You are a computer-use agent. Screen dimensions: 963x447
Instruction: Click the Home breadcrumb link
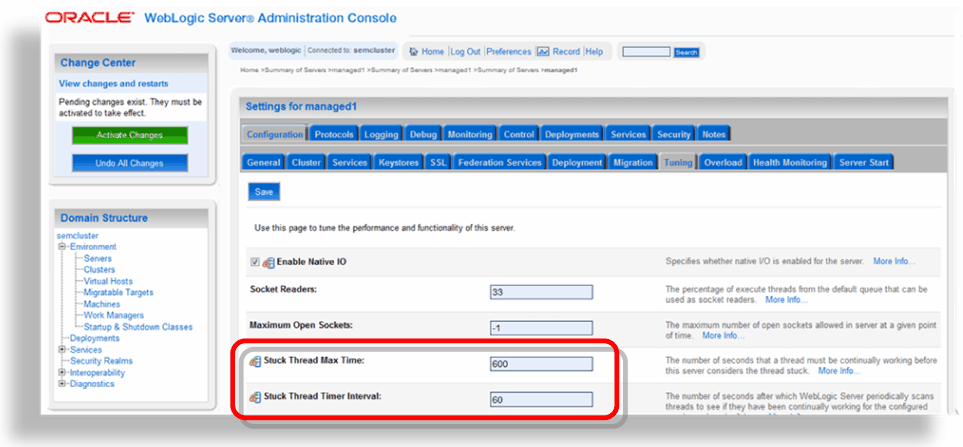[x=249, y=70]
